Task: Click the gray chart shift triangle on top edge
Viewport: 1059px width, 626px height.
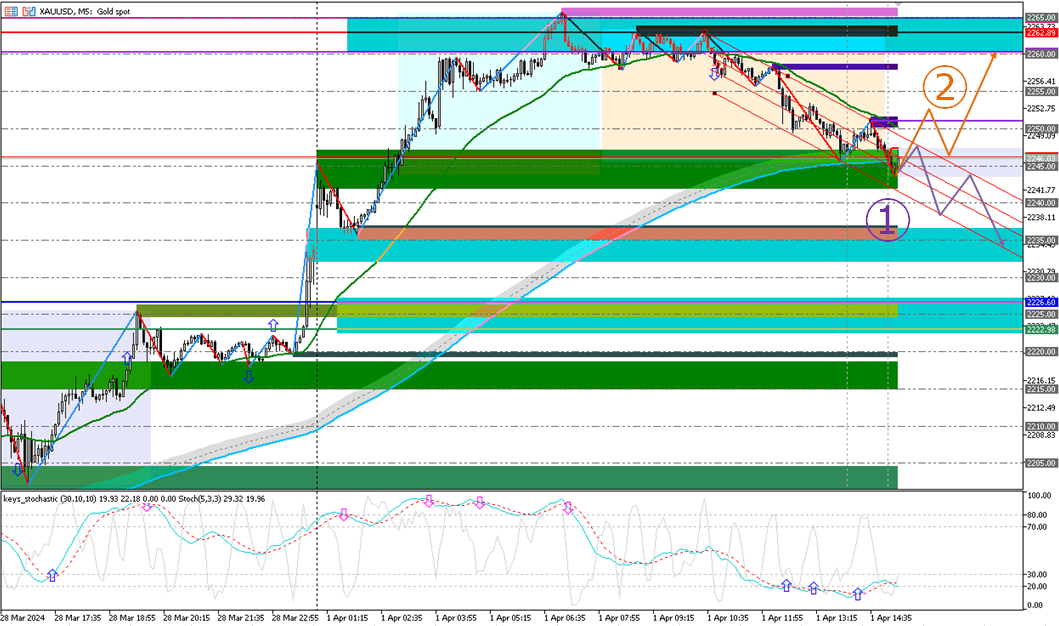Action: [x=897, y=4]
